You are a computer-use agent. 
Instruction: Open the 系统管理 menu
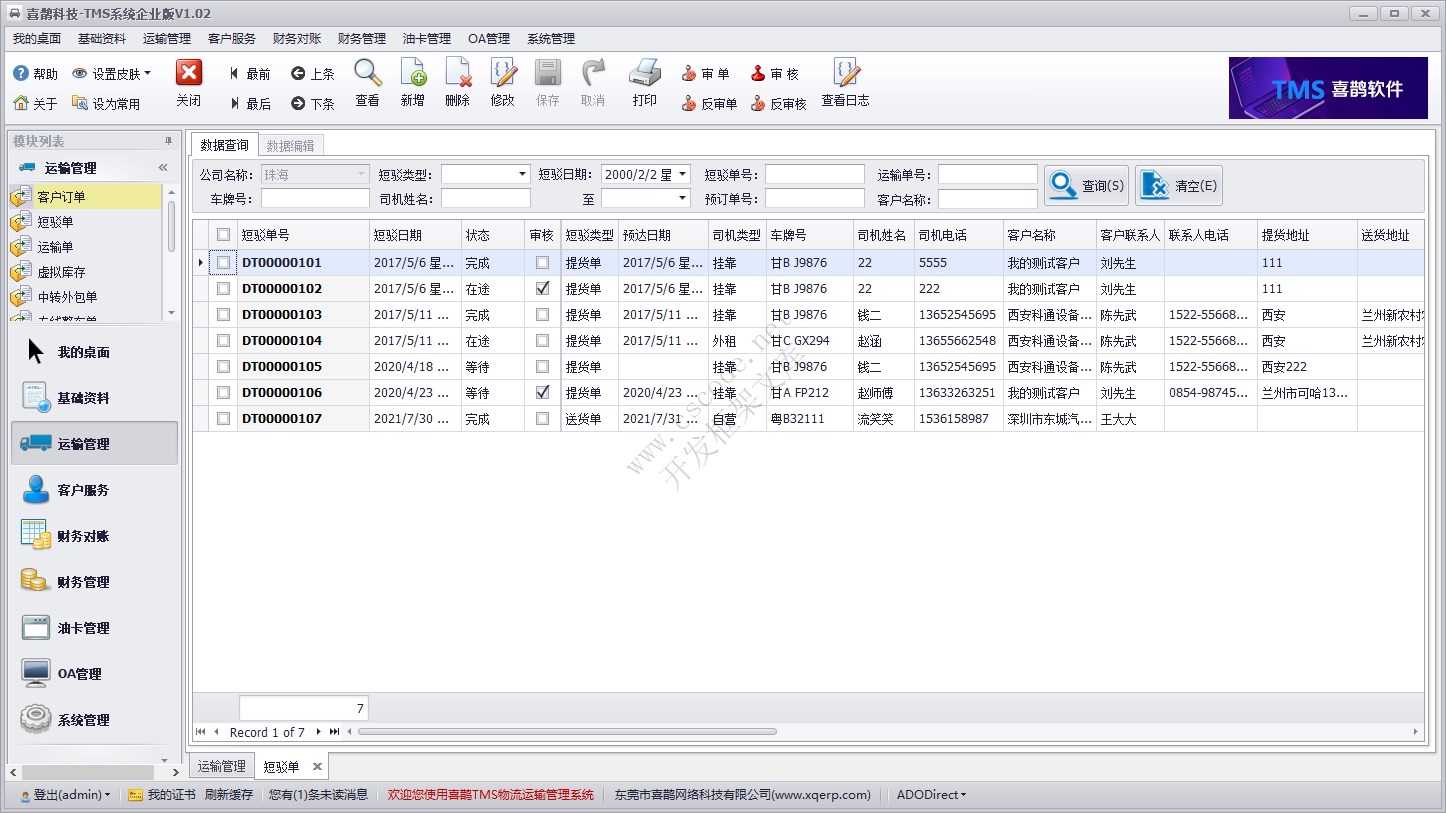(551, 39)
